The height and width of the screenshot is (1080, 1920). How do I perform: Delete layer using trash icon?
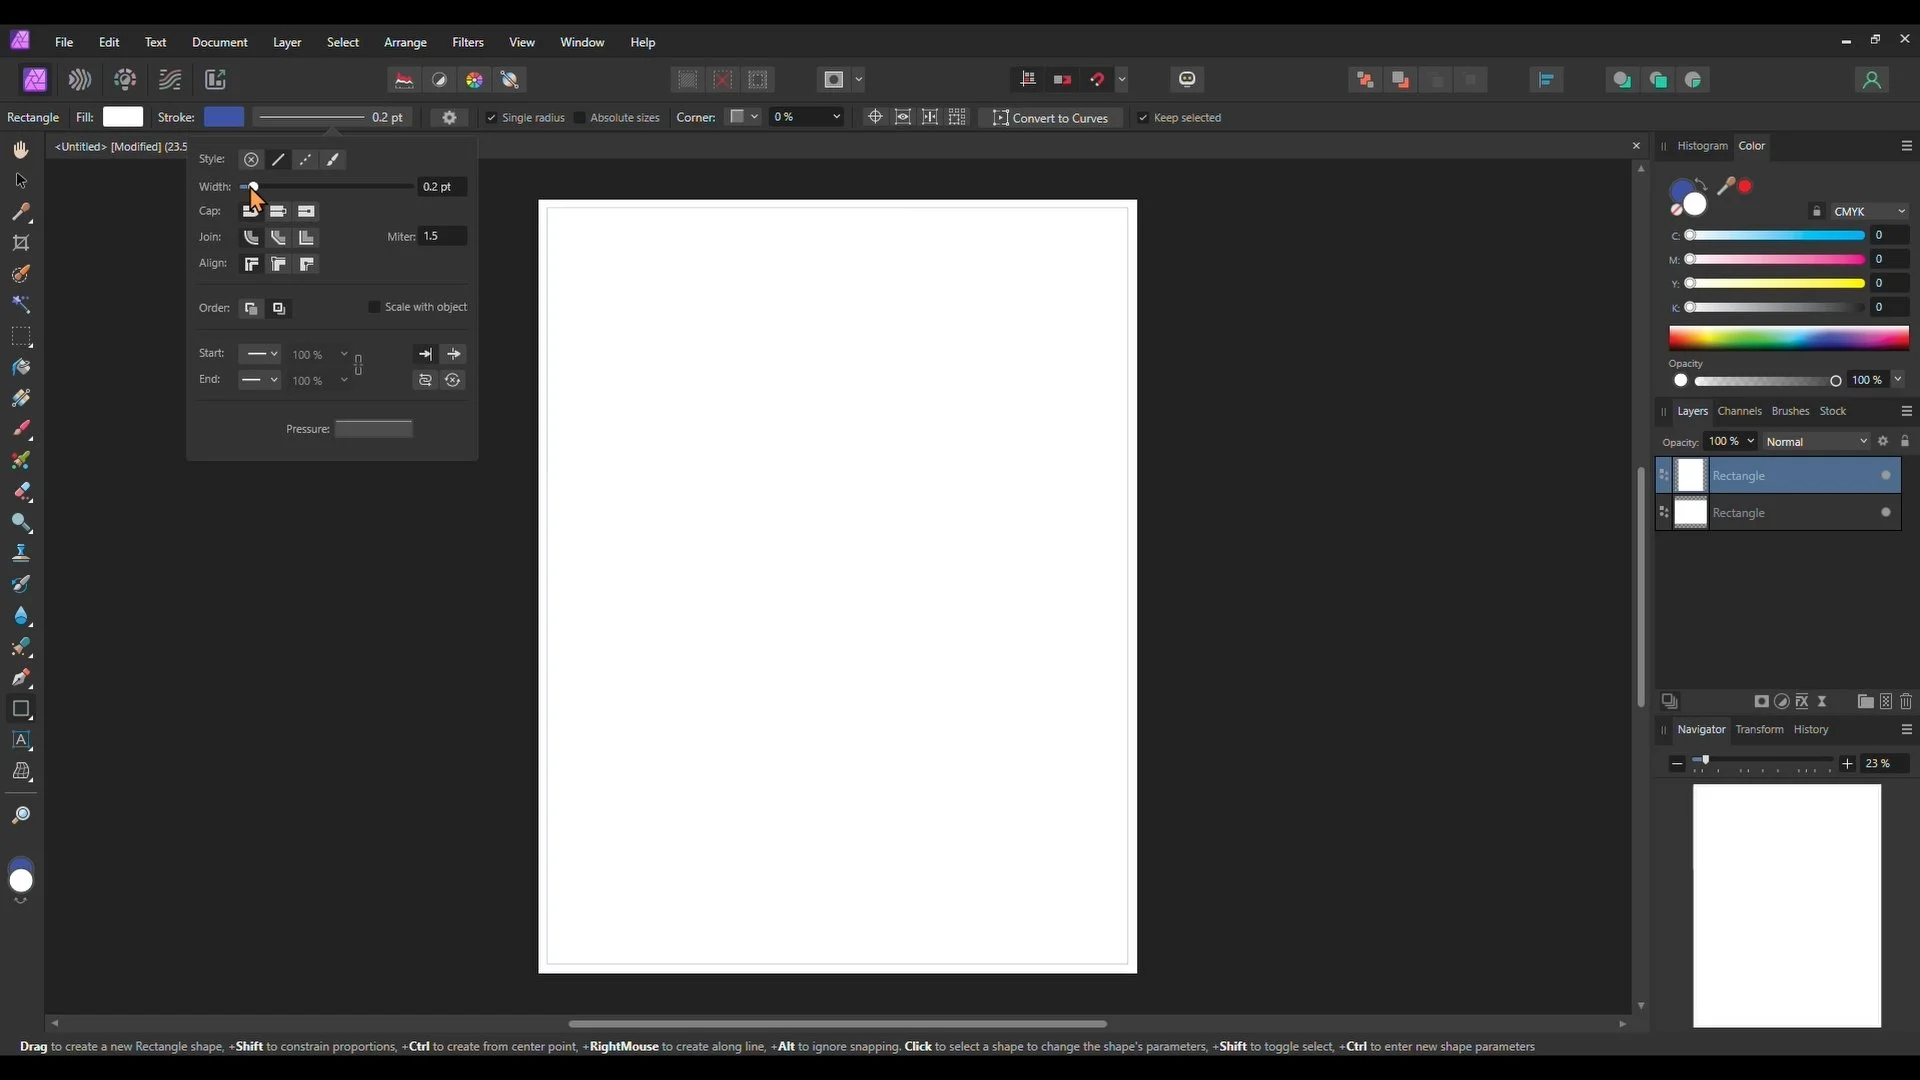click(x=1906, y=702)
